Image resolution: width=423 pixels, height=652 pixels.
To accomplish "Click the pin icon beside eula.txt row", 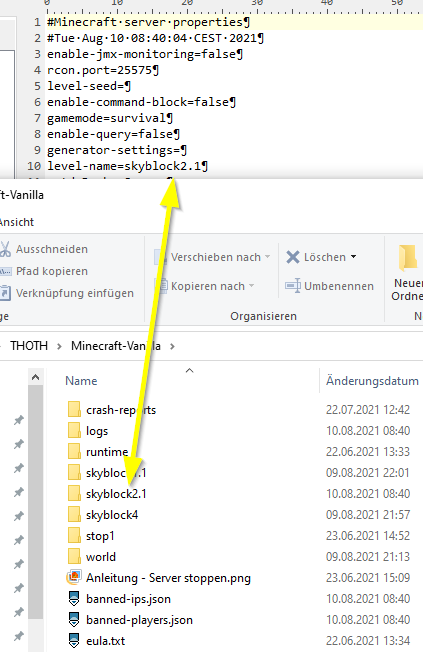I will tap(18, 636).
